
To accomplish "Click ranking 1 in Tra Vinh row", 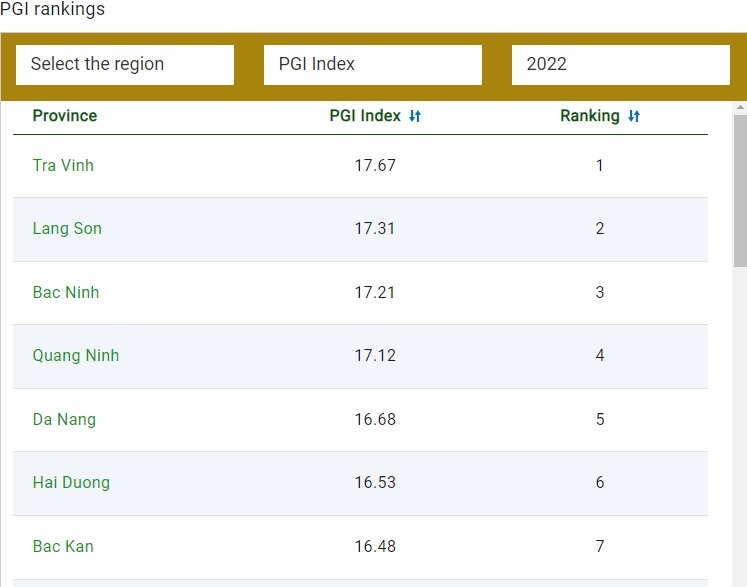I will pos(600,165).
